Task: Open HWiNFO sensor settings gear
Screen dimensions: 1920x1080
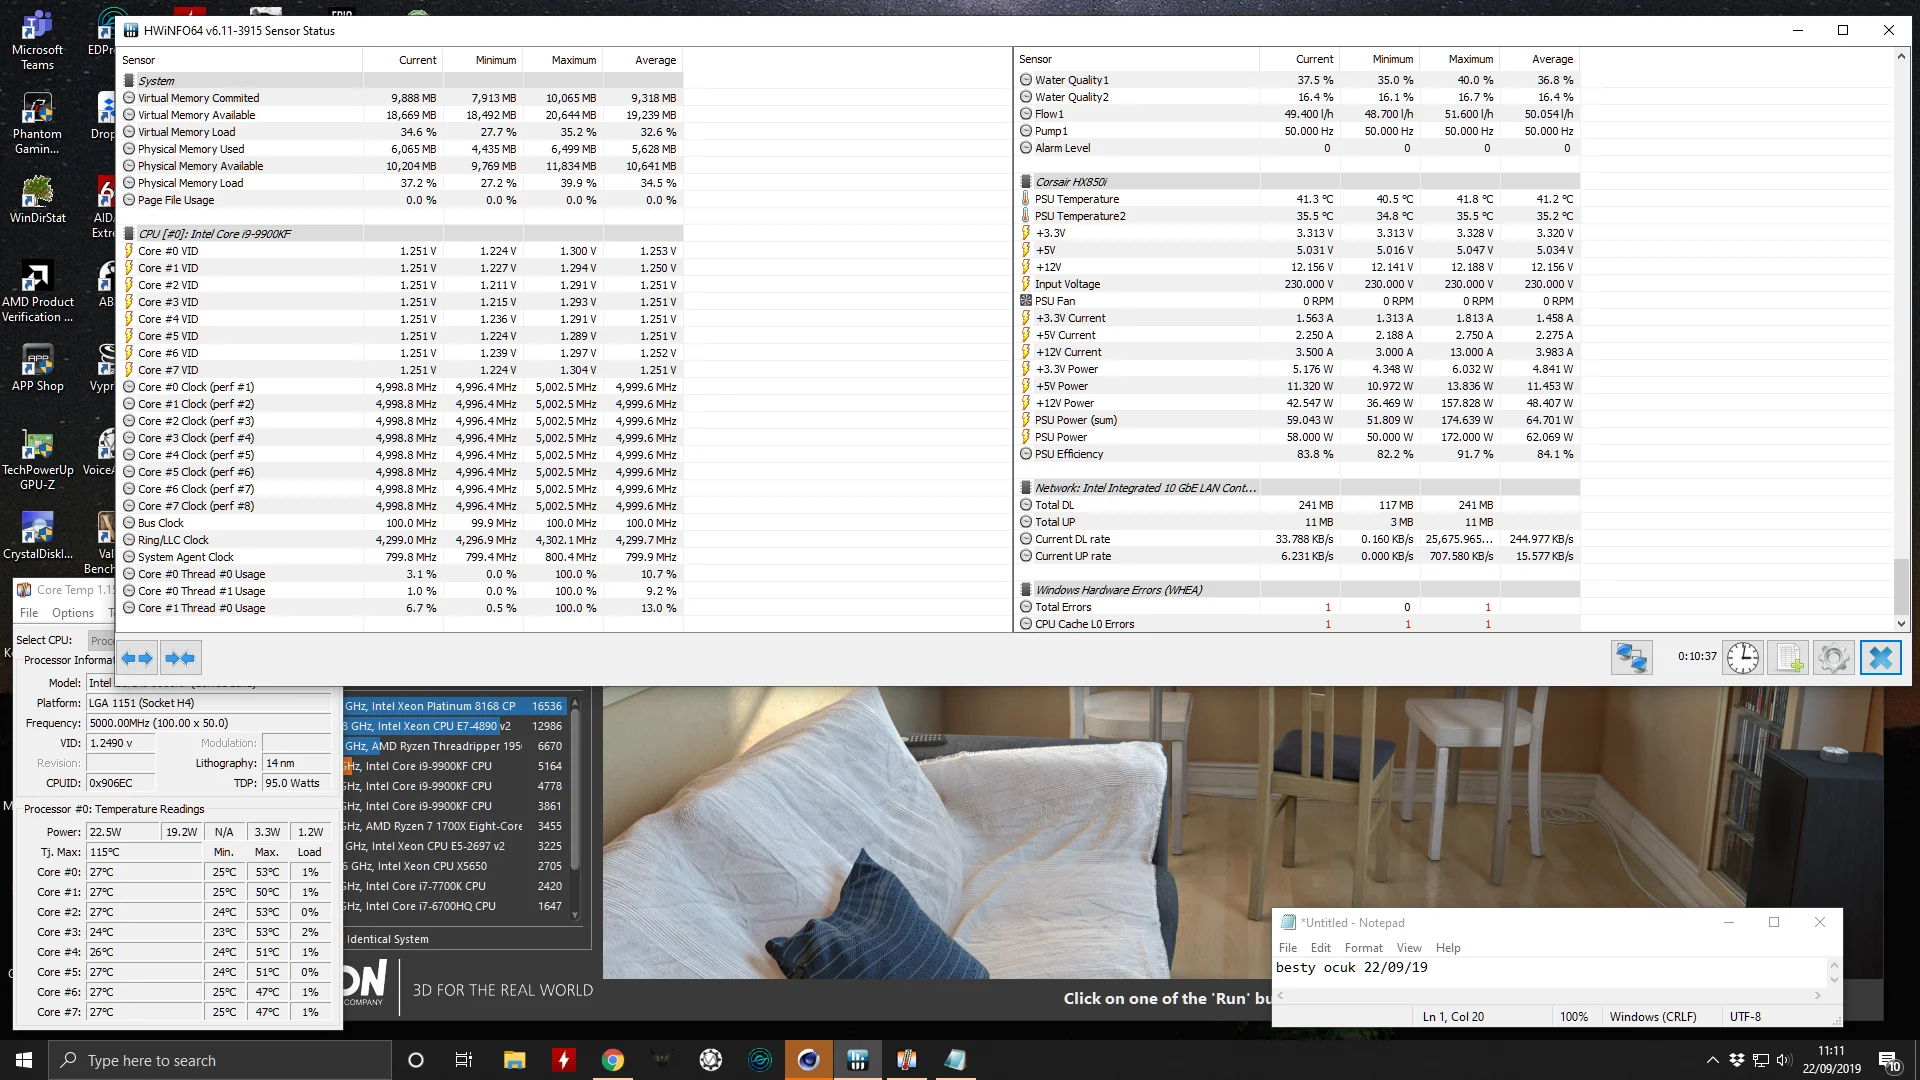Action: tap(1834, 658)
